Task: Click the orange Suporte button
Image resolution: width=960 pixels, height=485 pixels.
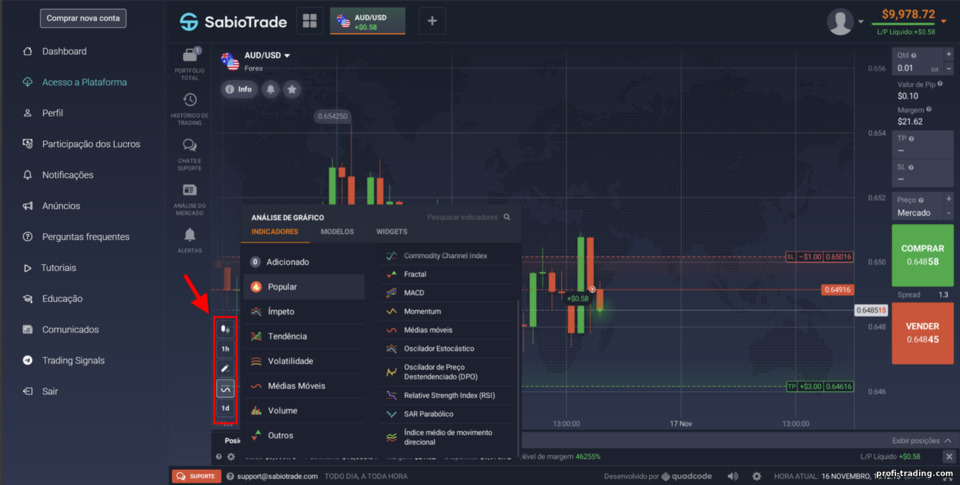Action: tap(197, 476)
